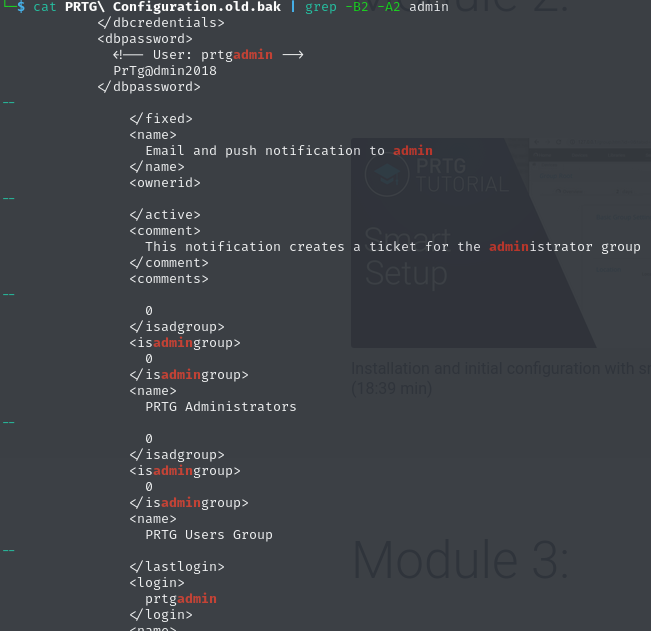Click the '</dbpassword>' closing tag
Viewport: 651px width, 631px height.
point(149,87)
